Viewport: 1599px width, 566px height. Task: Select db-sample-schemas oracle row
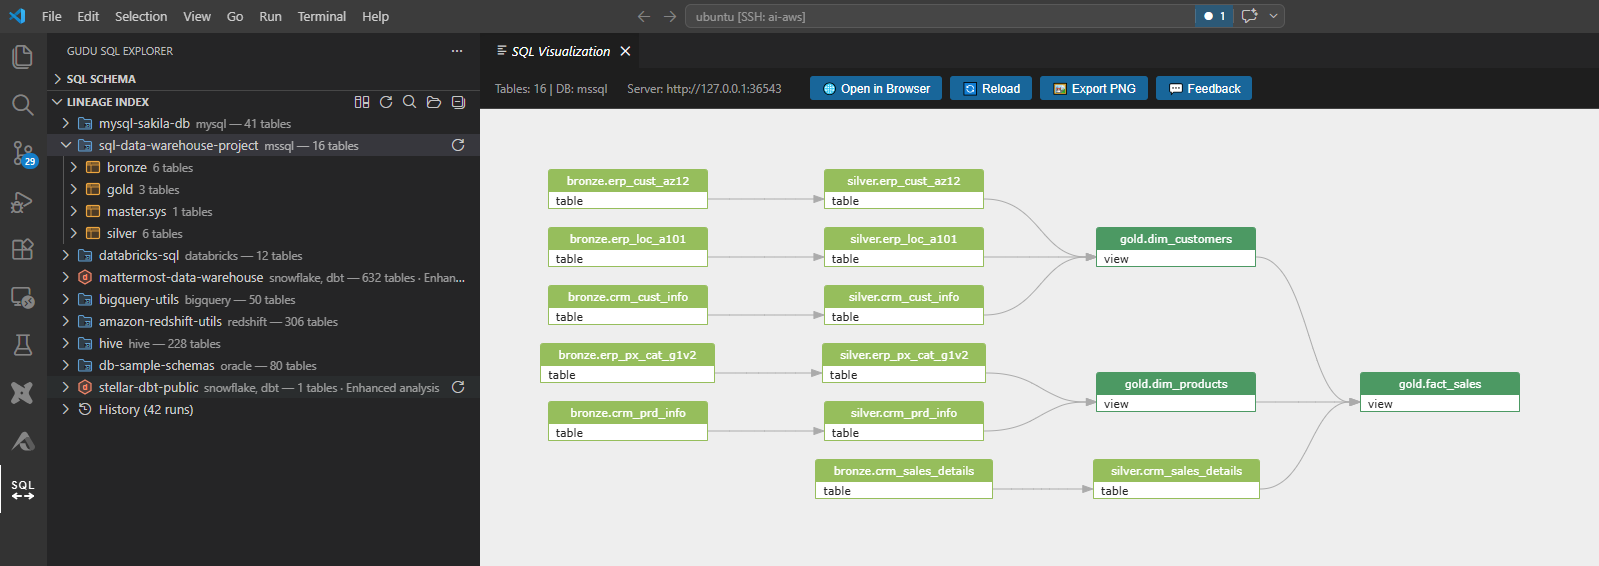[x=264, y=365]
